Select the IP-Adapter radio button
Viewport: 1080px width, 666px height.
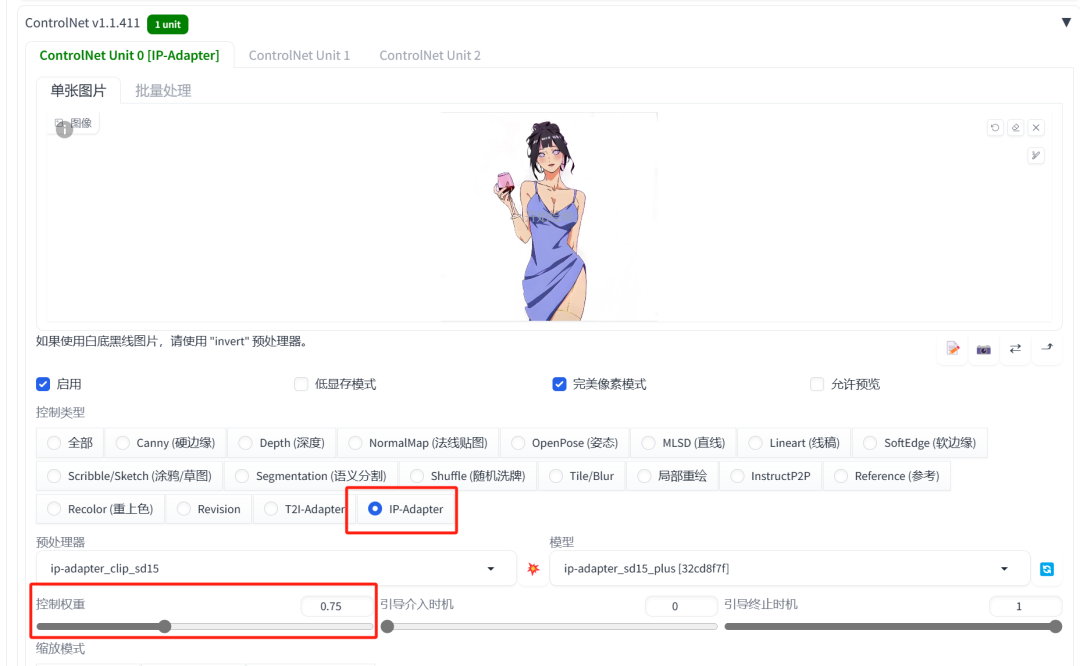click(375, 509)
